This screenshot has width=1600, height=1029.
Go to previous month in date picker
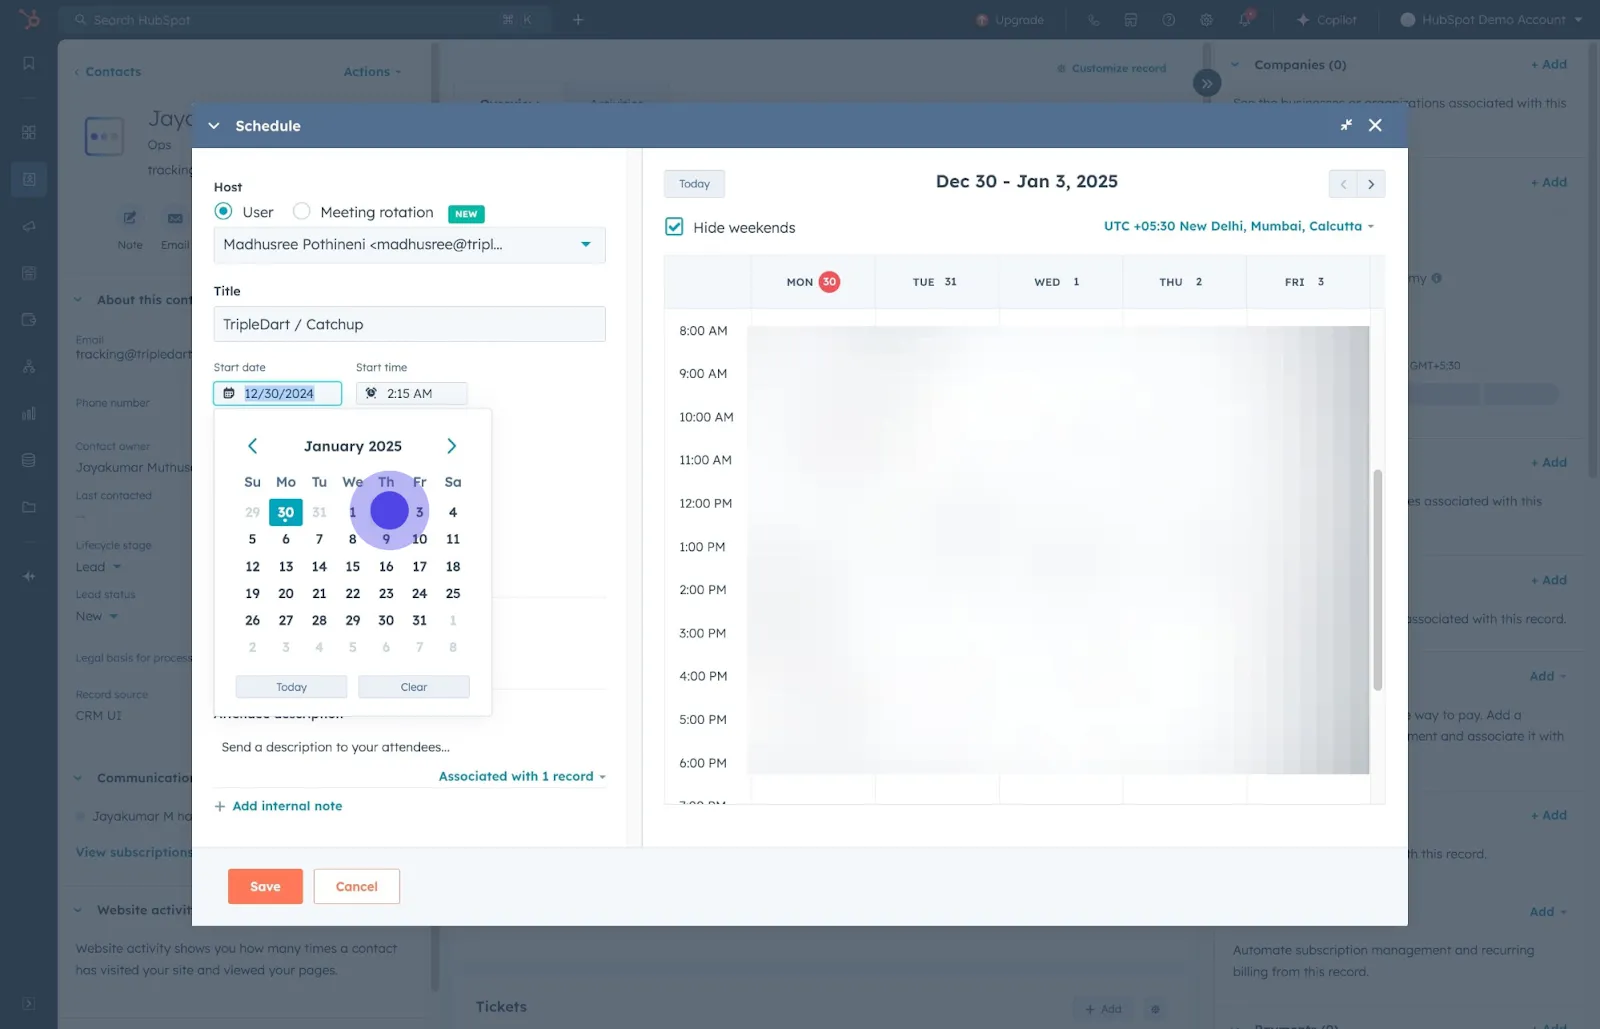[x=253, y=446]
